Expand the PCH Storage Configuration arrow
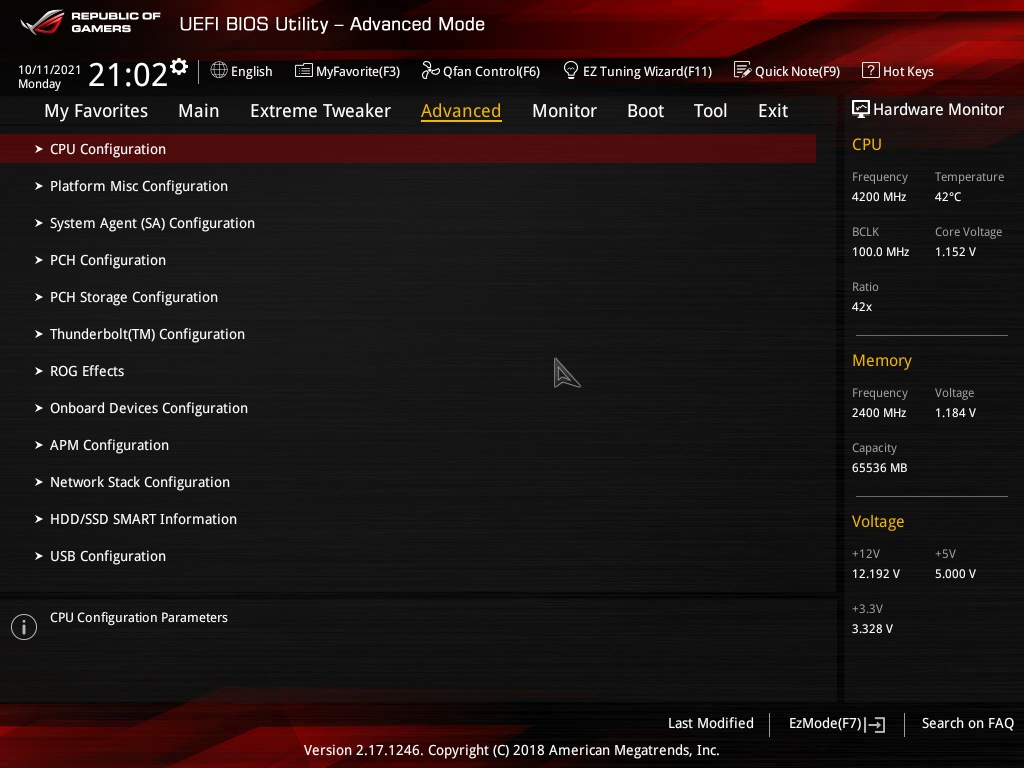1024x768 pixels. (x=39, y=297)
